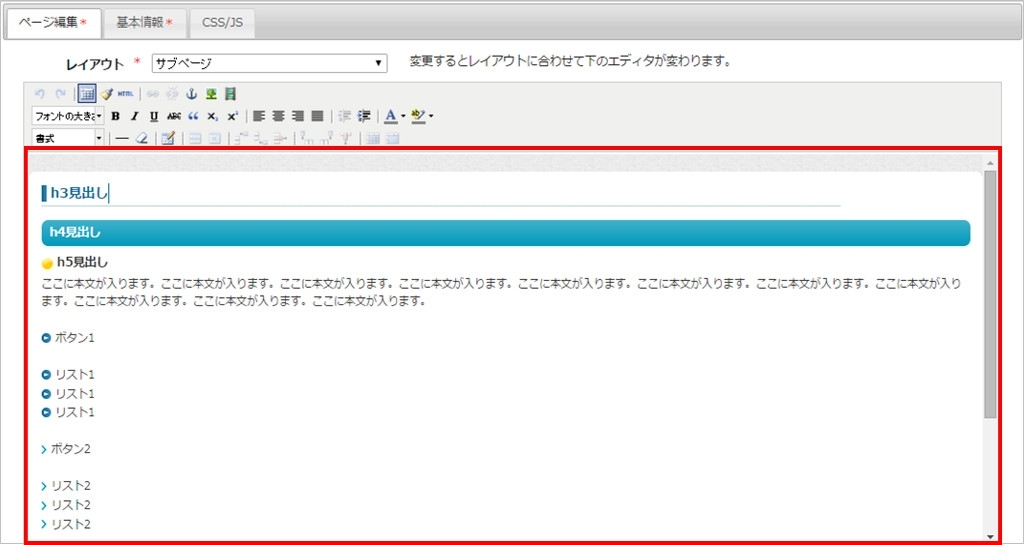Toggle bold formatting
The image size is (1024, 545).
coord(116,116)
